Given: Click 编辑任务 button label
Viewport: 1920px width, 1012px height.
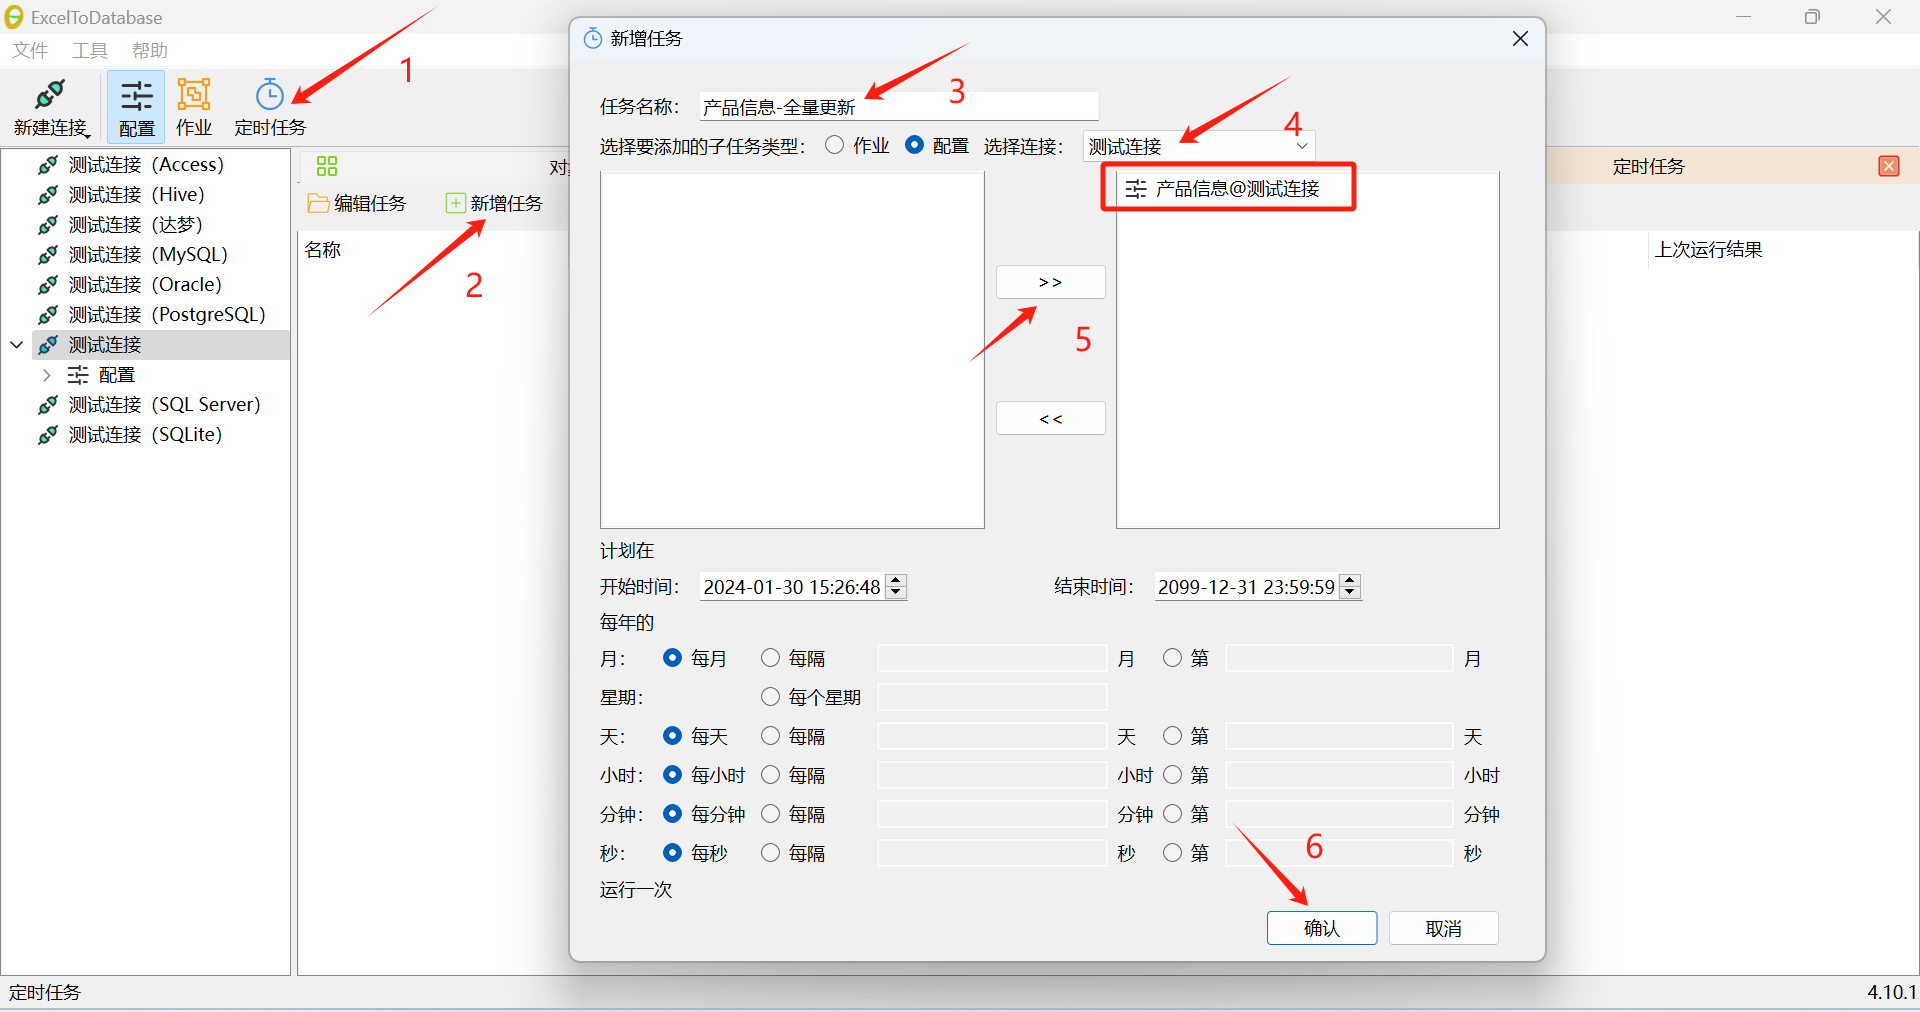Looking at the screenshot, I should tap(370, 203).
